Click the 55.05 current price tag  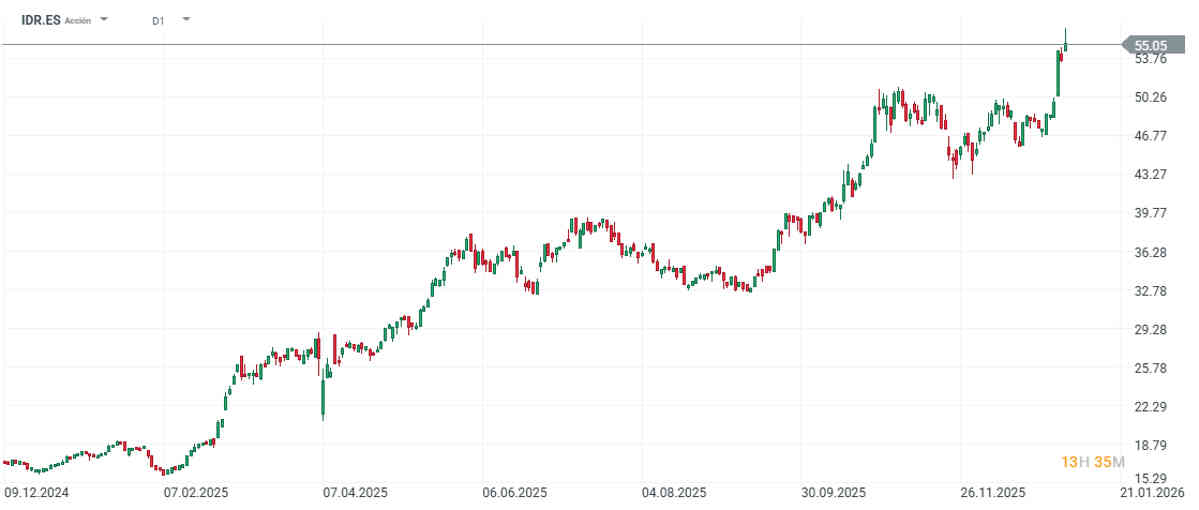(x=1150, y=45)
